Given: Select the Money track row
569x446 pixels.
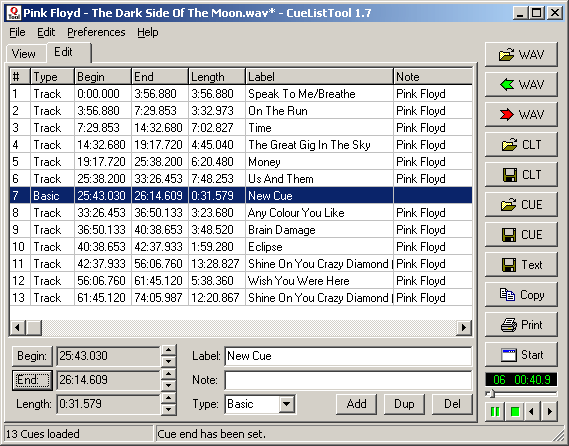Looking at the screenshot, I should 241,161.
